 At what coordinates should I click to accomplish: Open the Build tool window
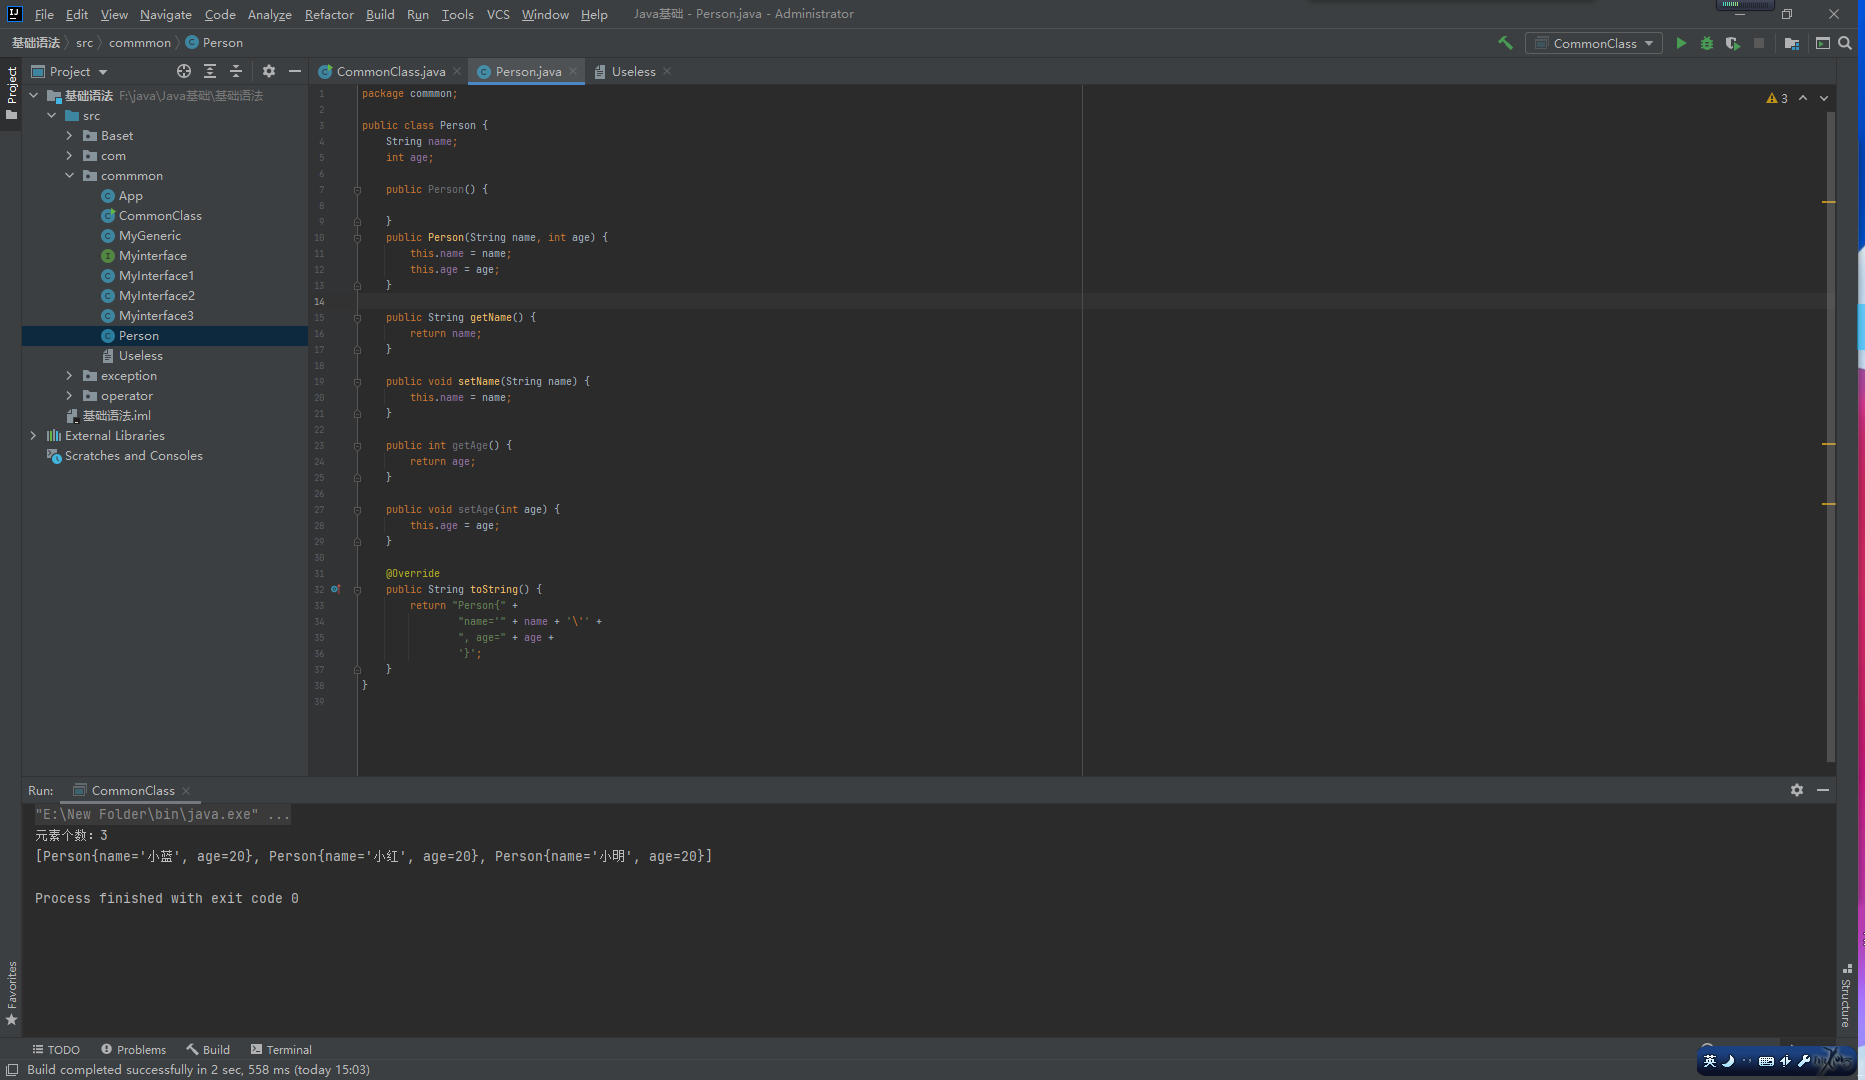208,1049
